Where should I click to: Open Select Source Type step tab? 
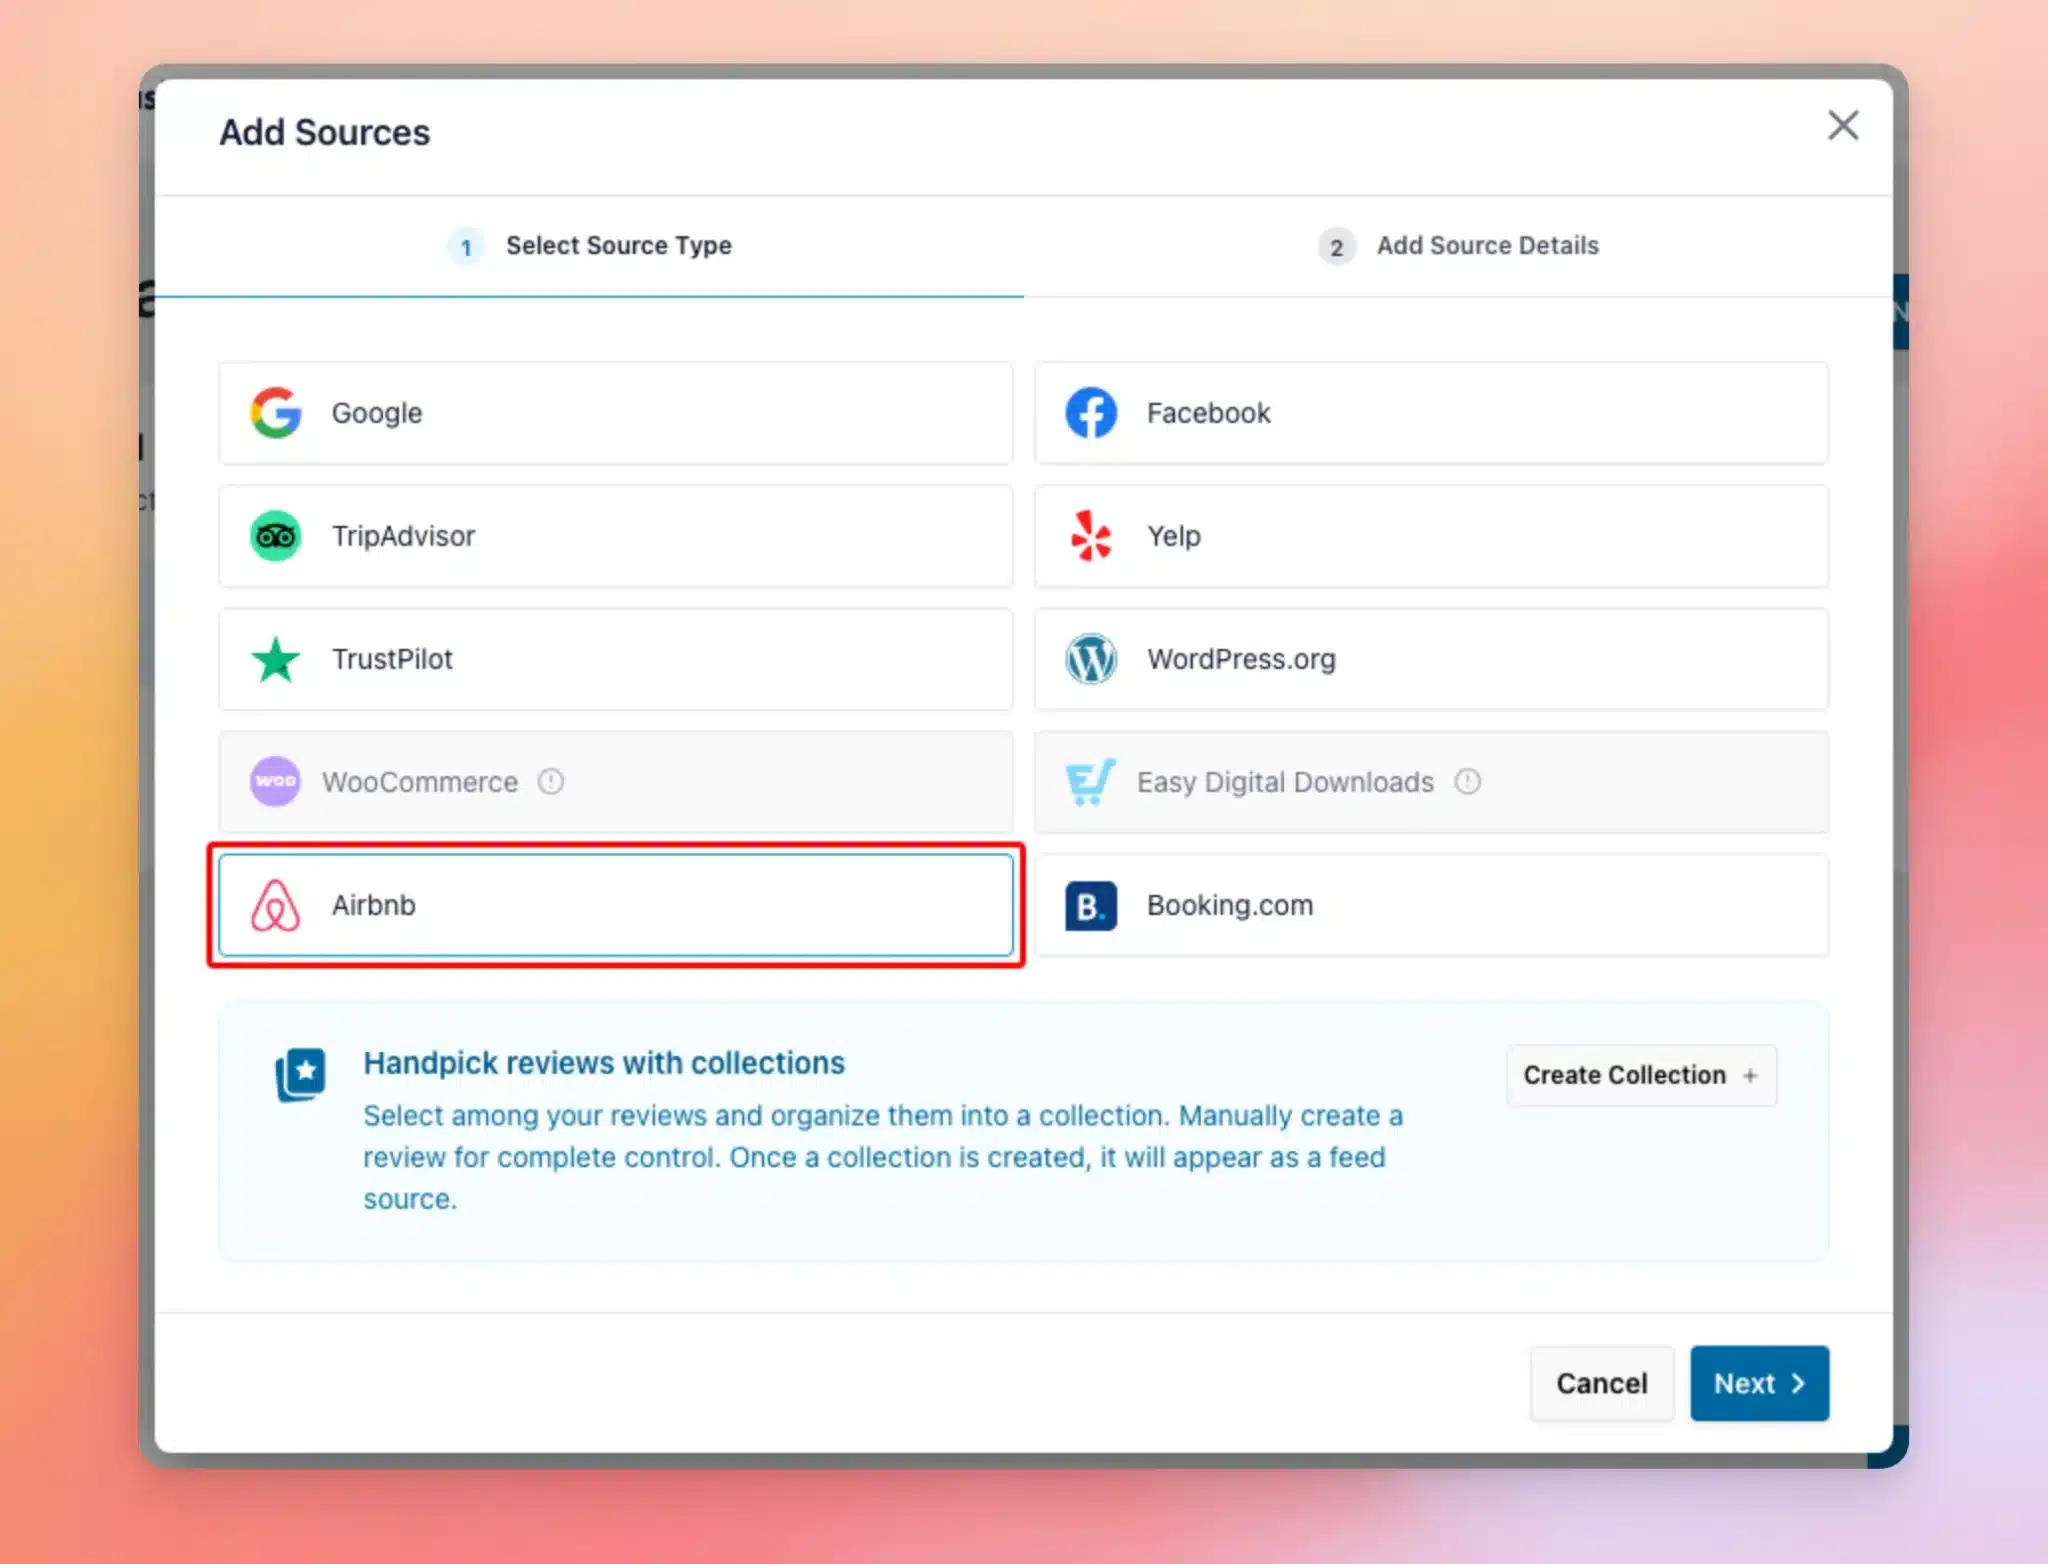click(589, 246)
